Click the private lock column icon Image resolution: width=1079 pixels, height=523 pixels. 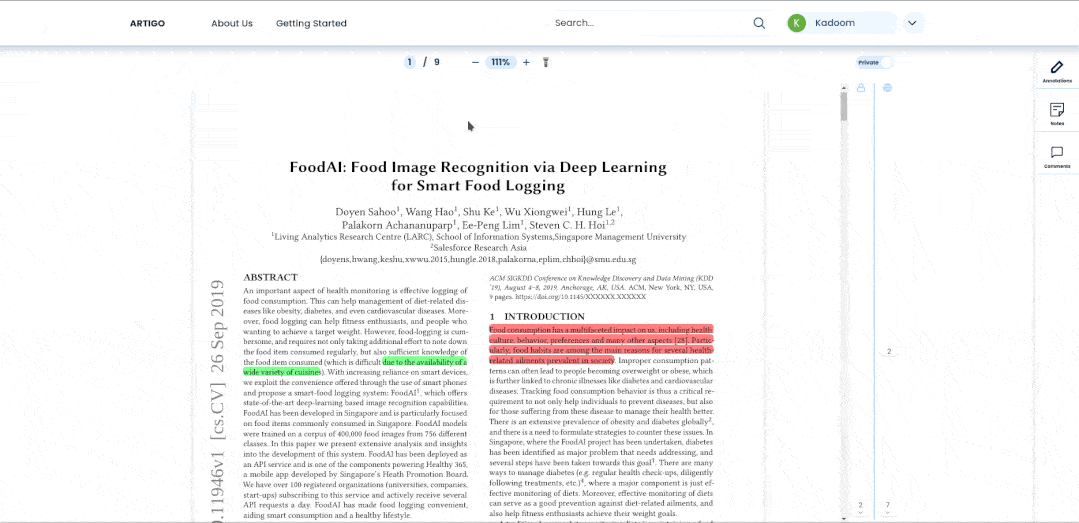(x=860, y=88)
